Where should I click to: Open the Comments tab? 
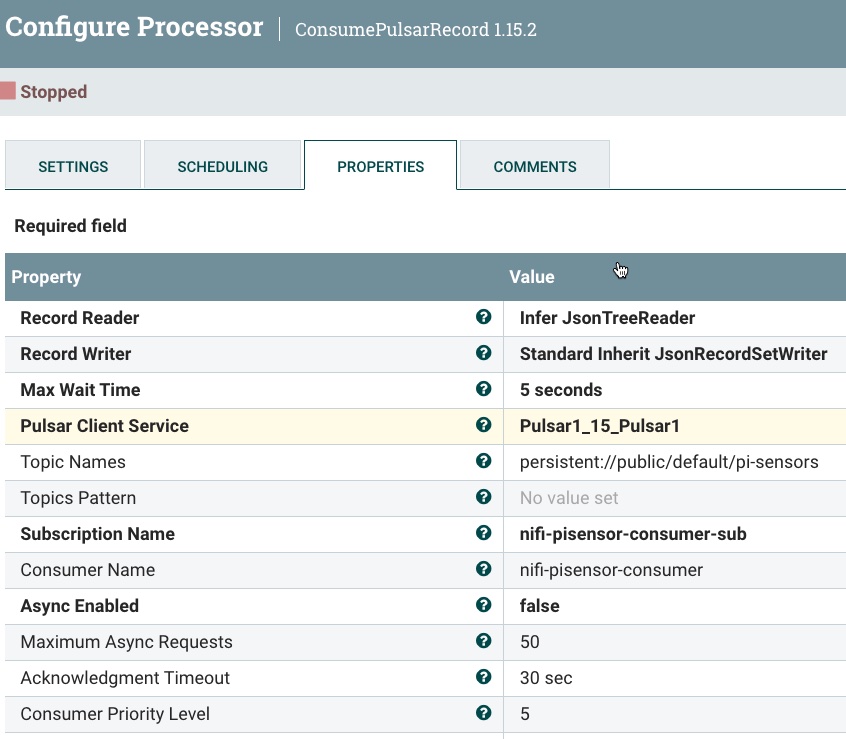click(535, 165)
